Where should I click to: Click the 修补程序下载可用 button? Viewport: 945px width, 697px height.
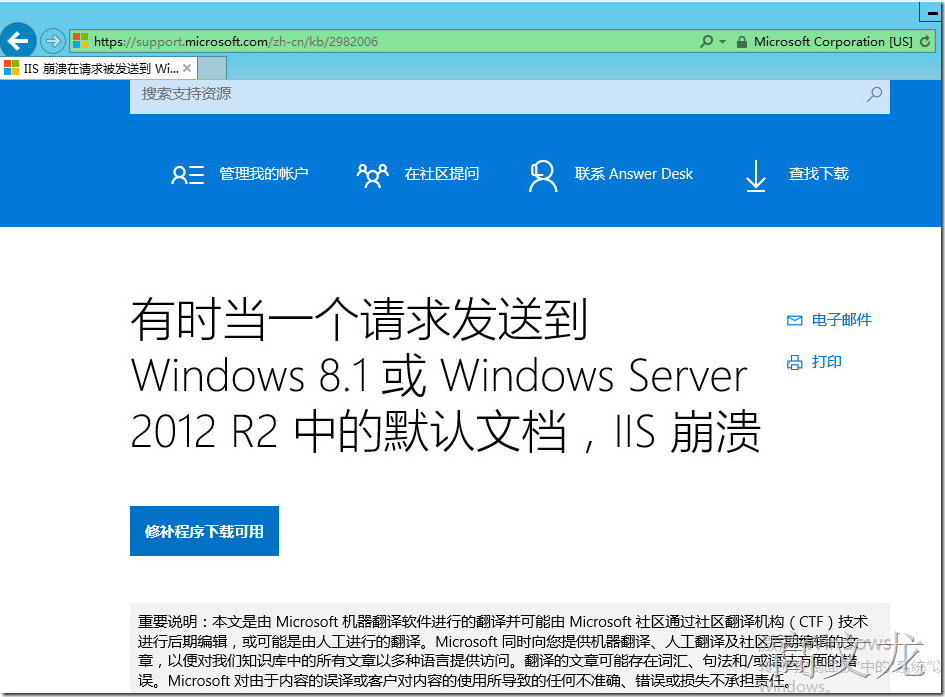pos(204,531)
